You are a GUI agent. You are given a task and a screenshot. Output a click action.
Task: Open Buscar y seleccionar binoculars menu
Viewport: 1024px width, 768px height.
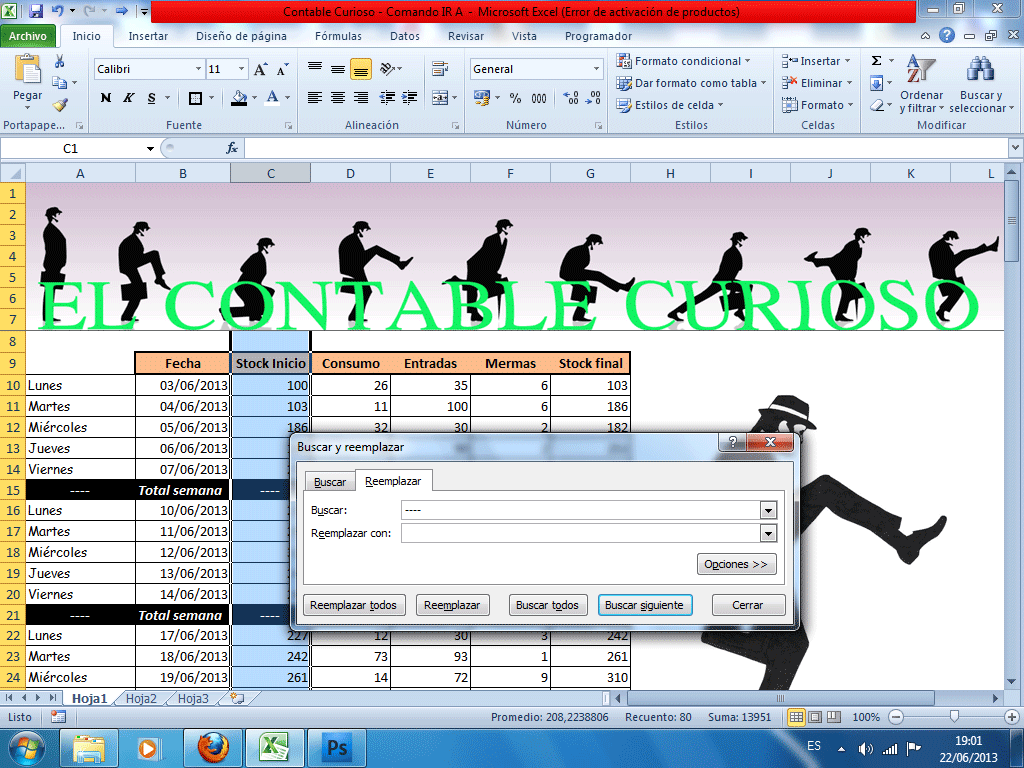(981, 84)
